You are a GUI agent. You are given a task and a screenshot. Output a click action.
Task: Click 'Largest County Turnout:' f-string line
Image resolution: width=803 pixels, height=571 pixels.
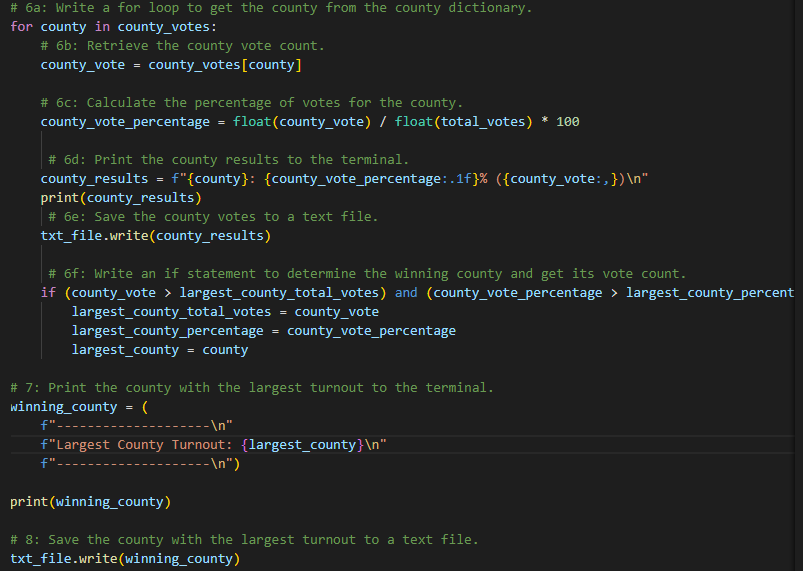214,445
